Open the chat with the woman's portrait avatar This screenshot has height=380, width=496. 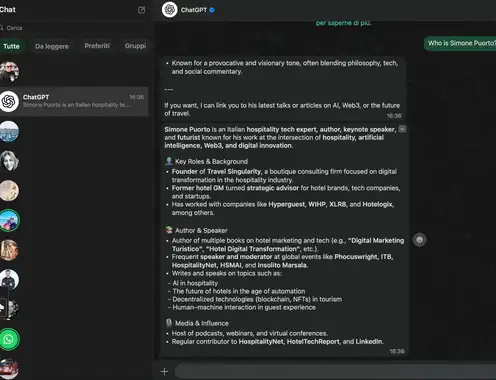pyautogui.click(x=9, y=161)
